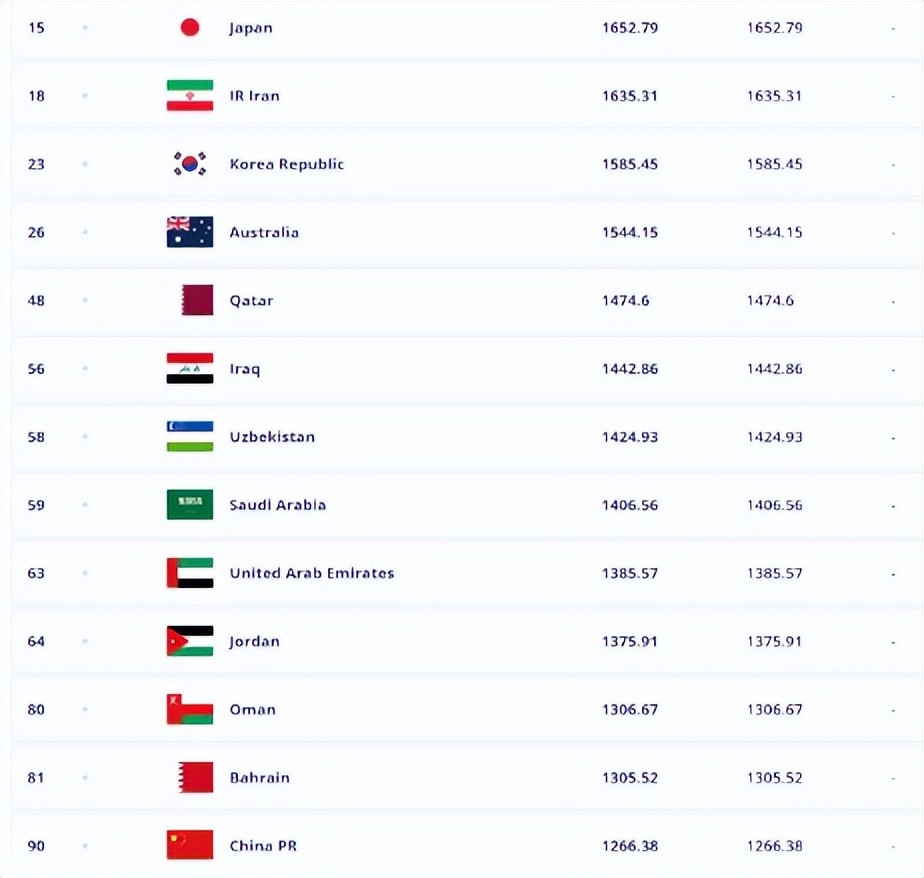Viewport: 924px width, 878px height.
Task: Click the Oman flag icon
Action: coord(190,709)
